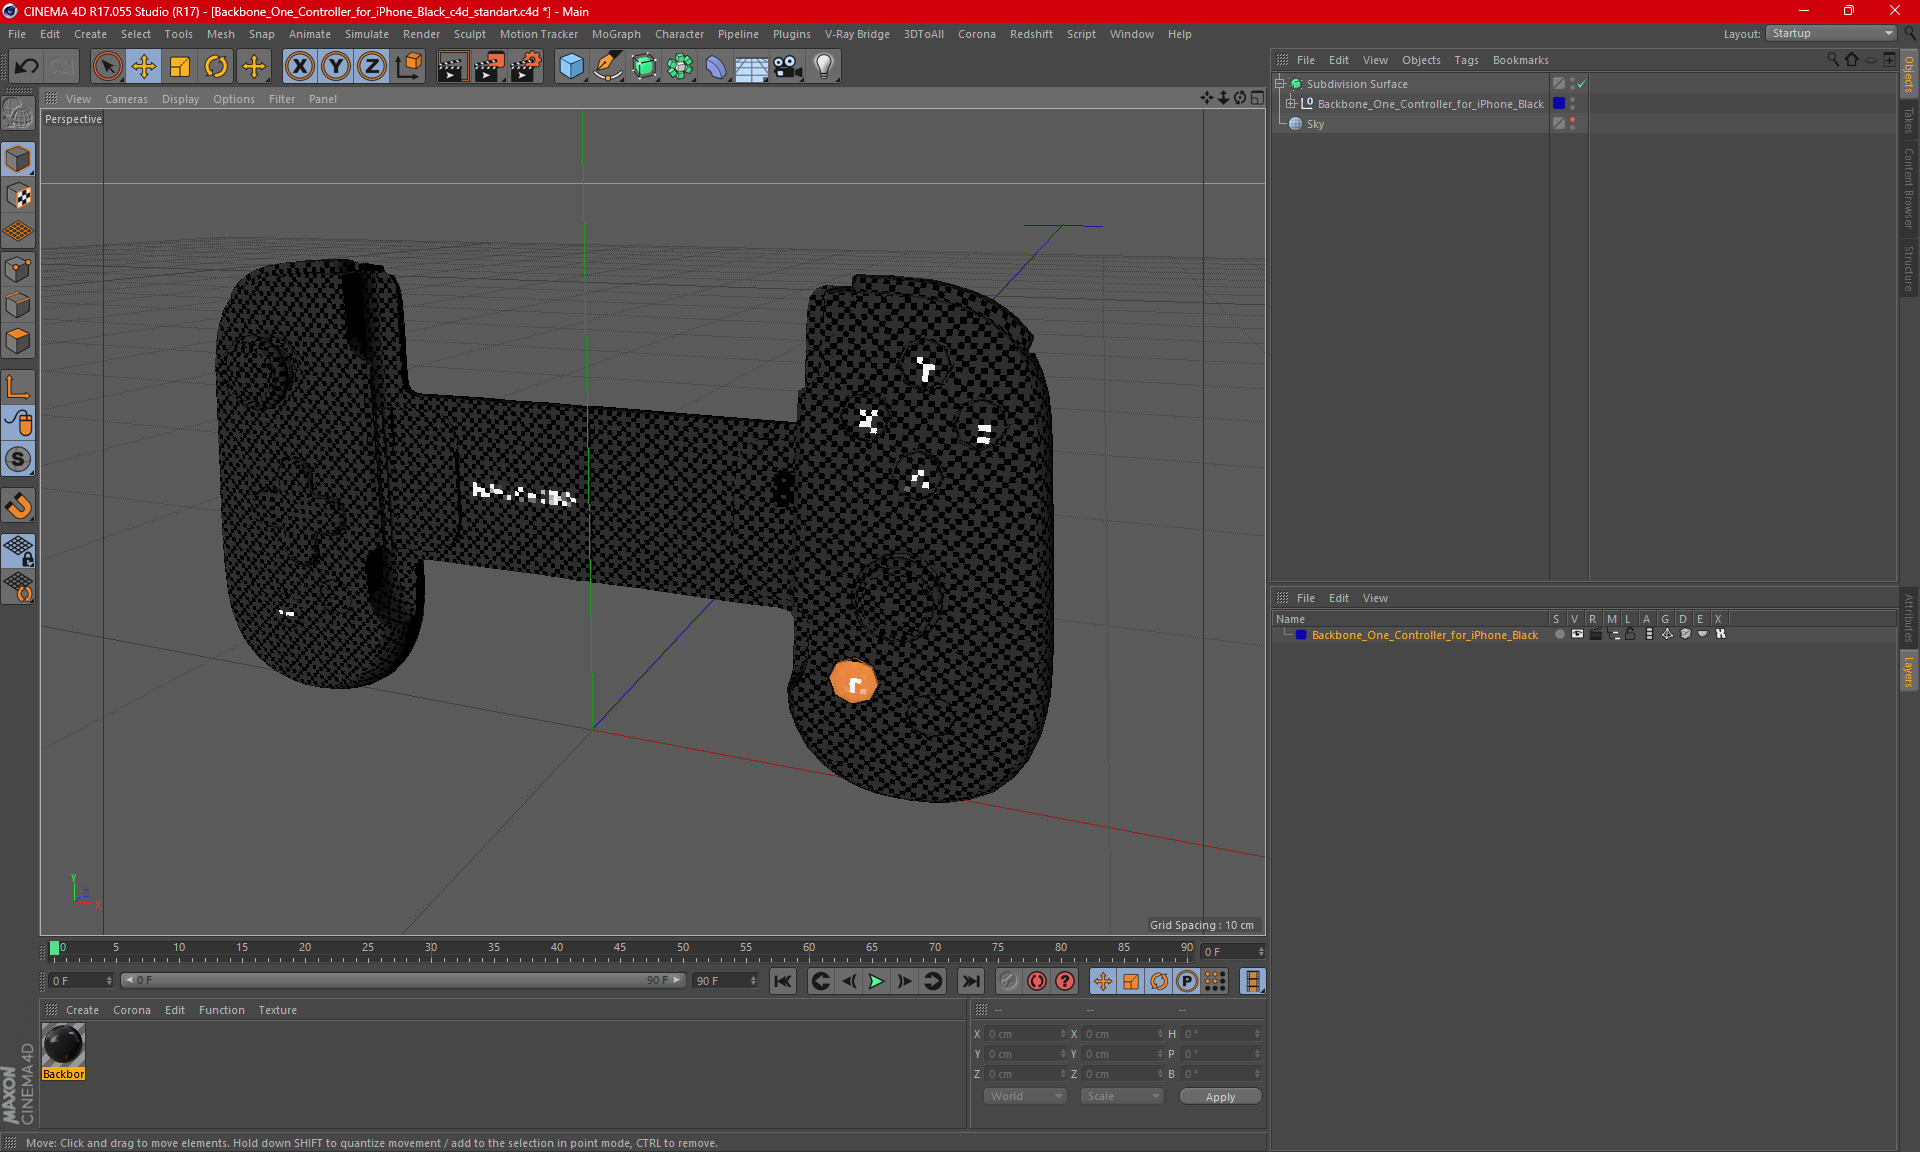Select the Move tool in toolbar

pyautogui.click(x=144, y=67)
